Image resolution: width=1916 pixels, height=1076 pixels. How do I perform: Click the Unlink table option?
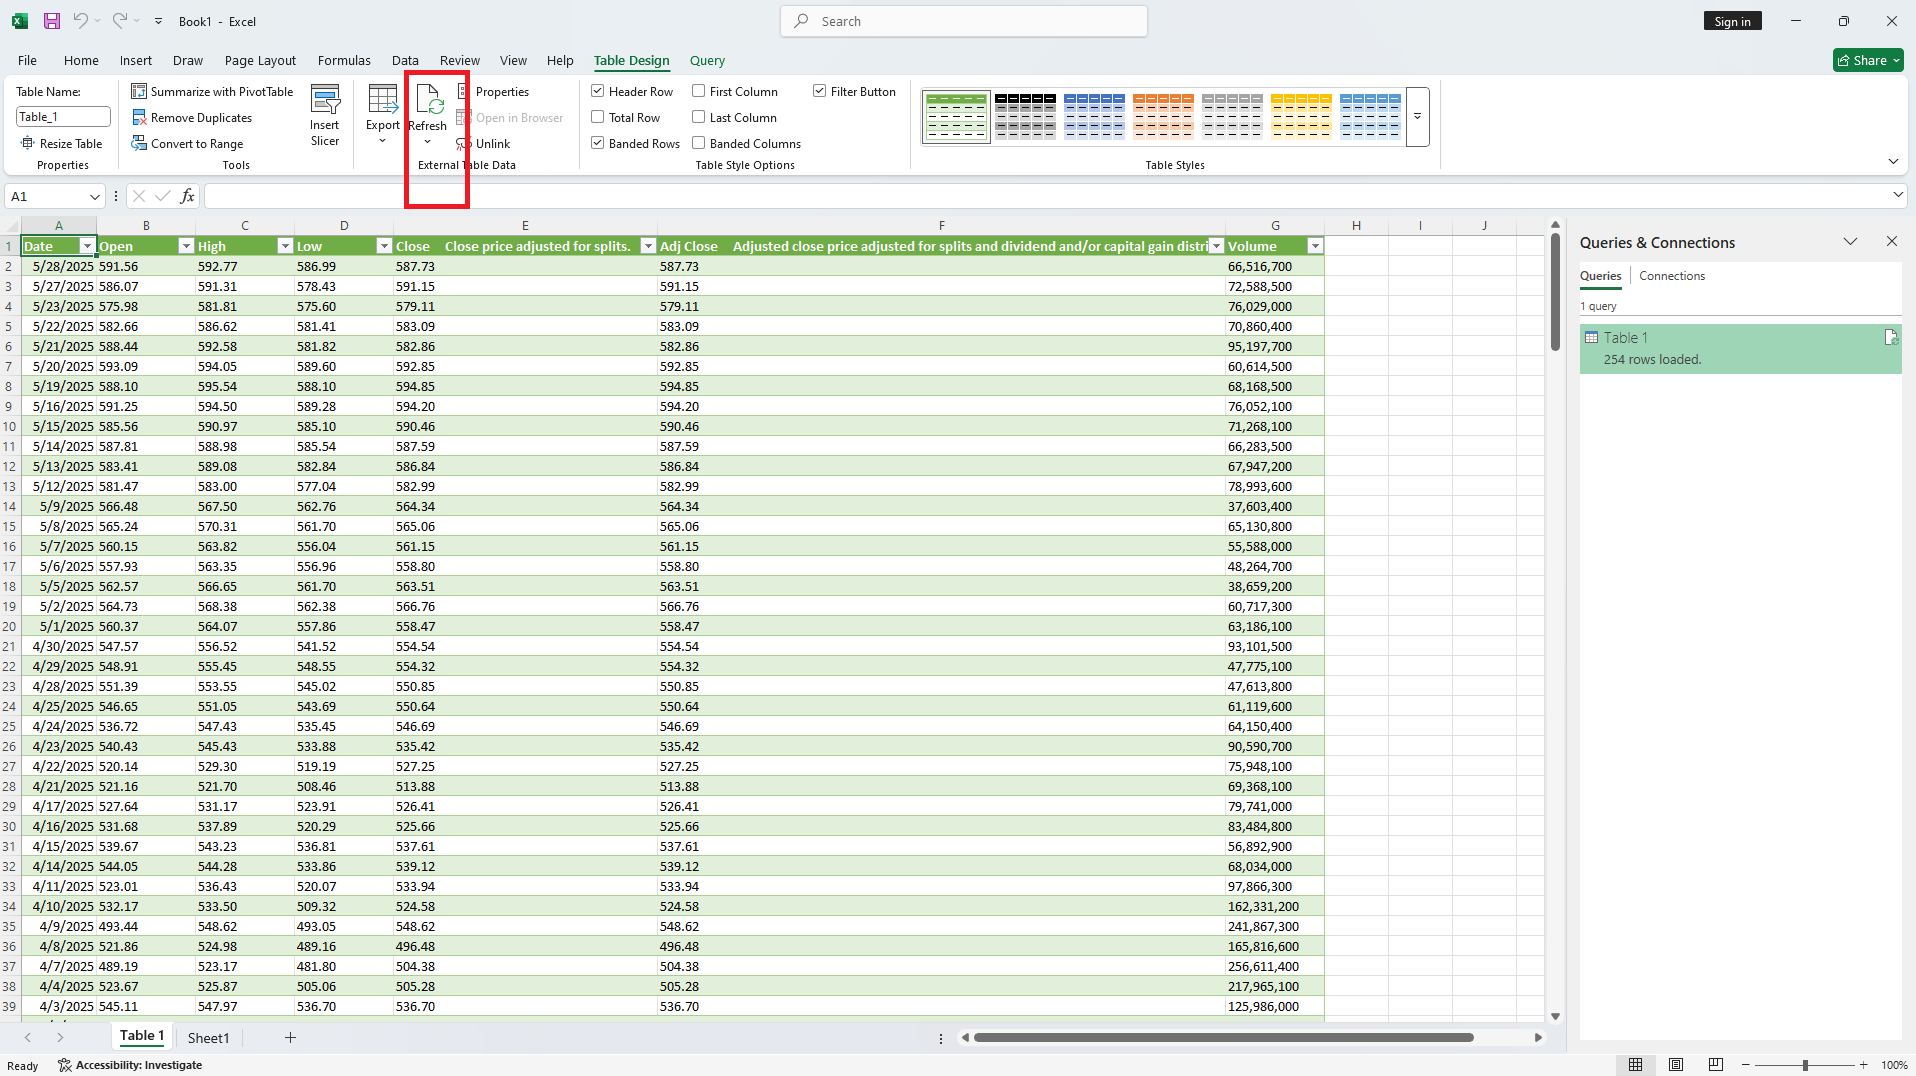pyautogui.click(x=483, y=143)
